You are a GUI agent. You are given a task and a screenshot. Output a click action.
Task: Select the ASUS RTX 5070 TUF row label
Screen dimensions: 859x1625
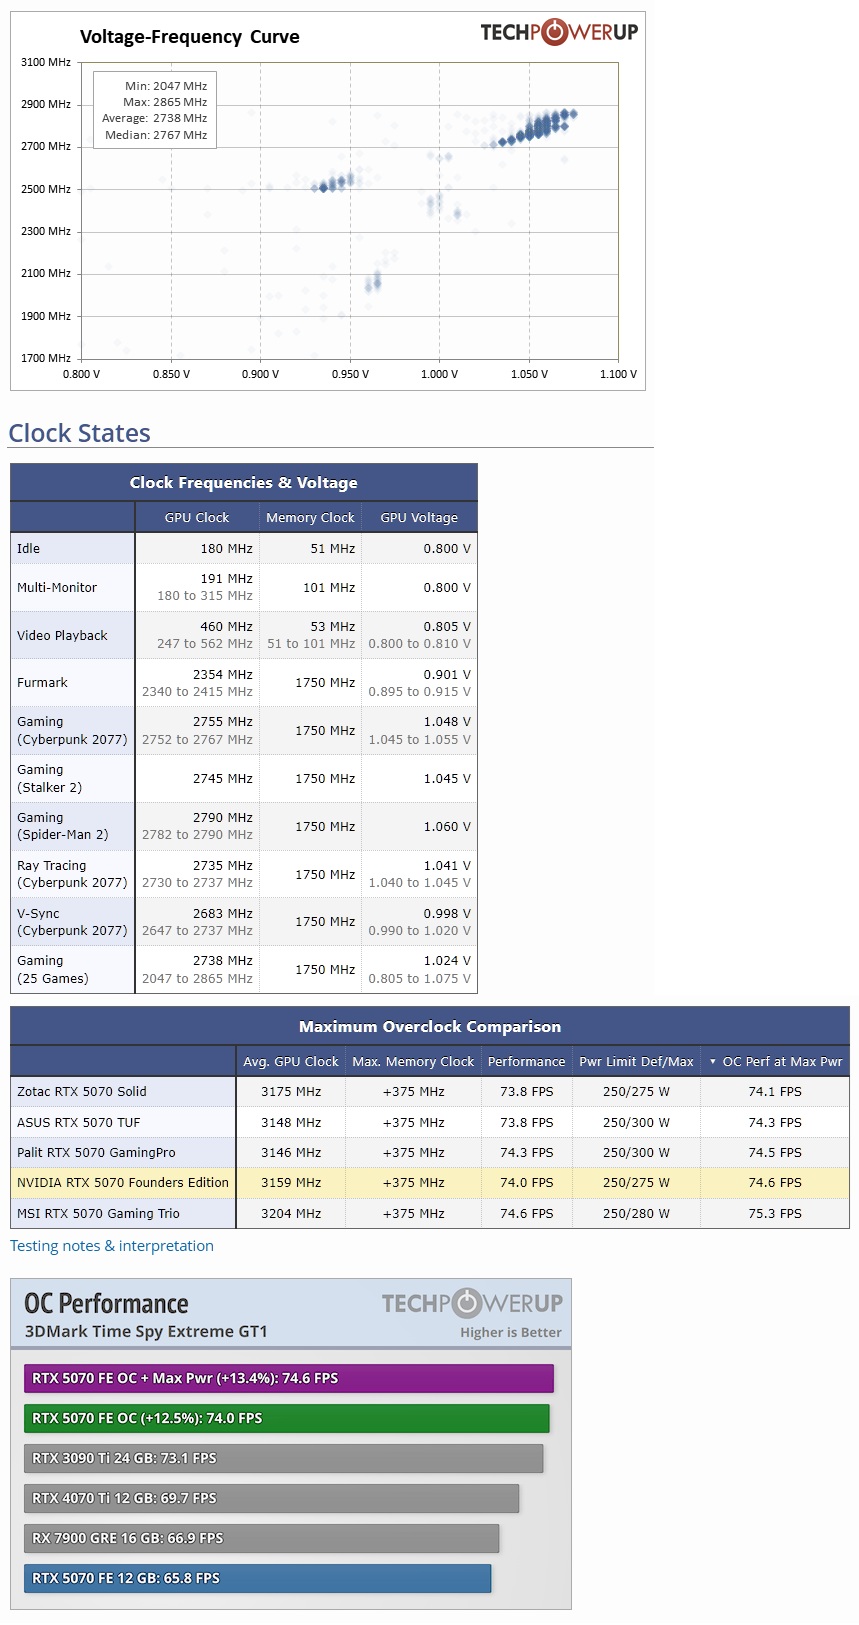(x=79, y=1122)
